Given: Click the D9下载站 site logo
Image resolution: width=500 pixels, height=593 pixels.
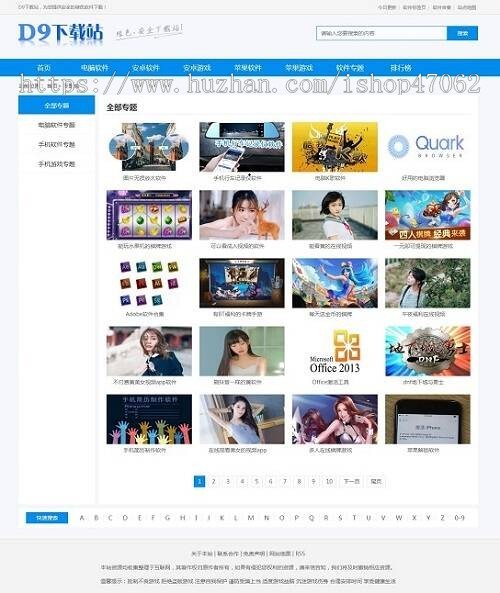Looking at the screenshot, I should [61, 33].
